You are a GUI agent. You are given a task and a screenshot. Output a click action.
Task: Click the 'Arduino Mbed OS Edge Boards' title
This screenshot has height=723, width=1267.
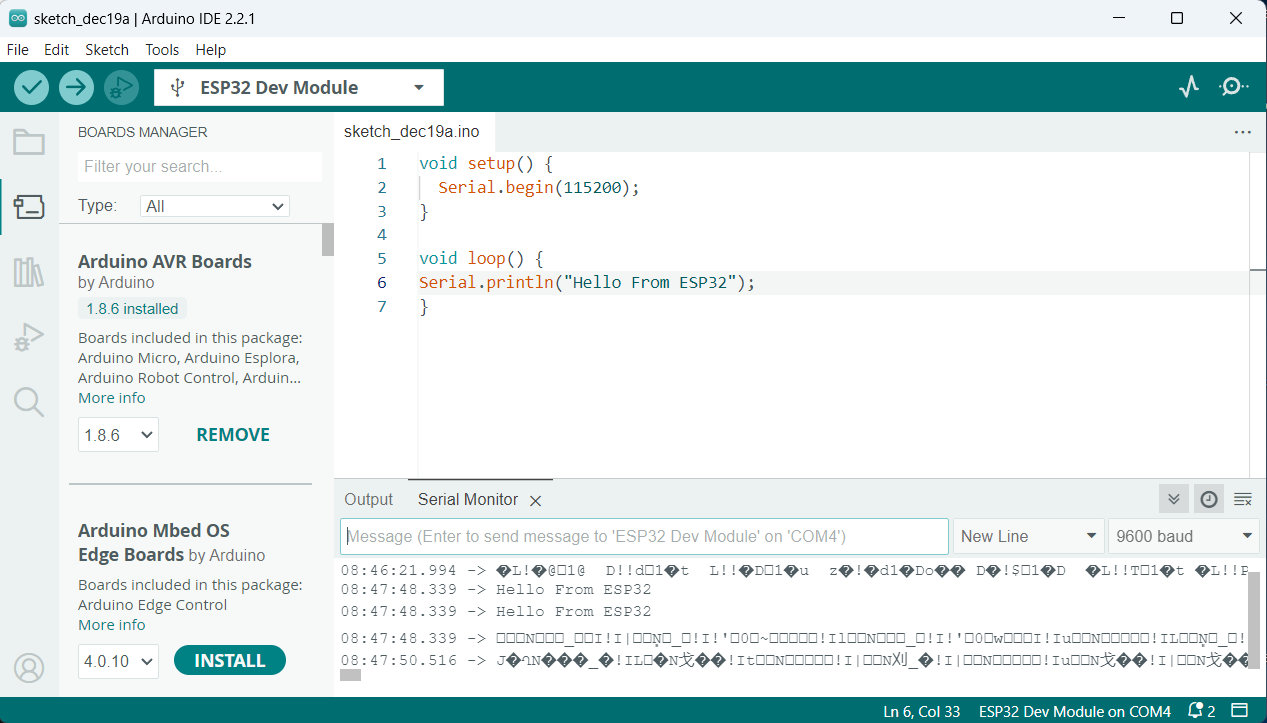pyautogui.click(x=154, y=542)
